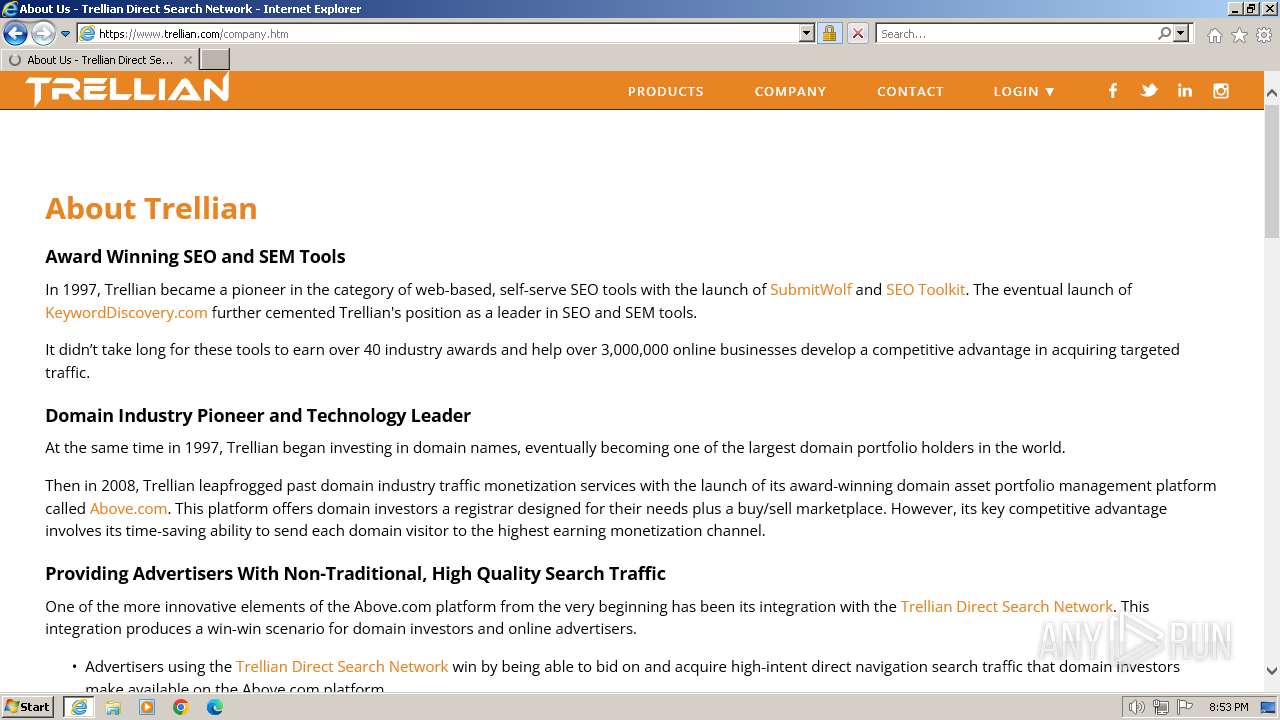
Task: Click the scrollbar down arrow
Action: [x=1272, y=671]
